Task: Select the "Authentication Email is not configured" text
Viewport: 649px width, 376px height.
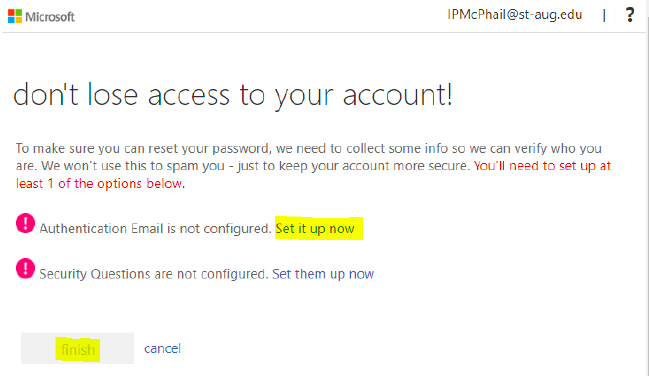Action: pyautogui.click(x=155, y=229)
